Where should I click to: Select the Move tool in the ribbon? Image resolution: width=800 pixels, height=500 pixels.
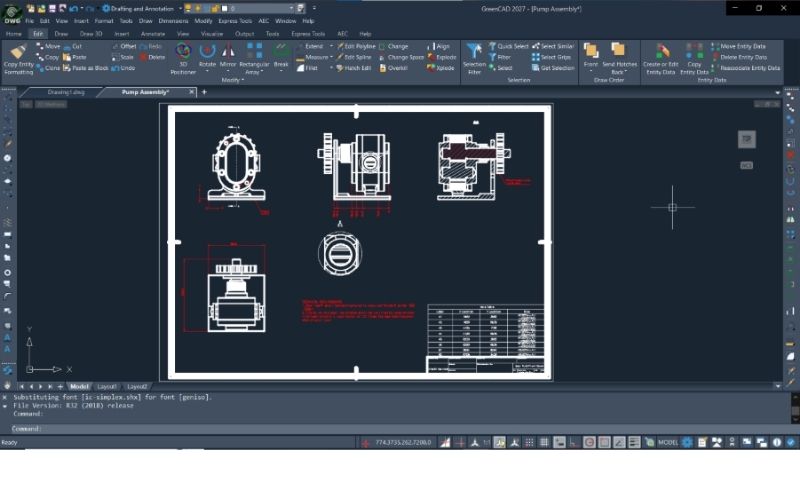(x=48, y=46)
